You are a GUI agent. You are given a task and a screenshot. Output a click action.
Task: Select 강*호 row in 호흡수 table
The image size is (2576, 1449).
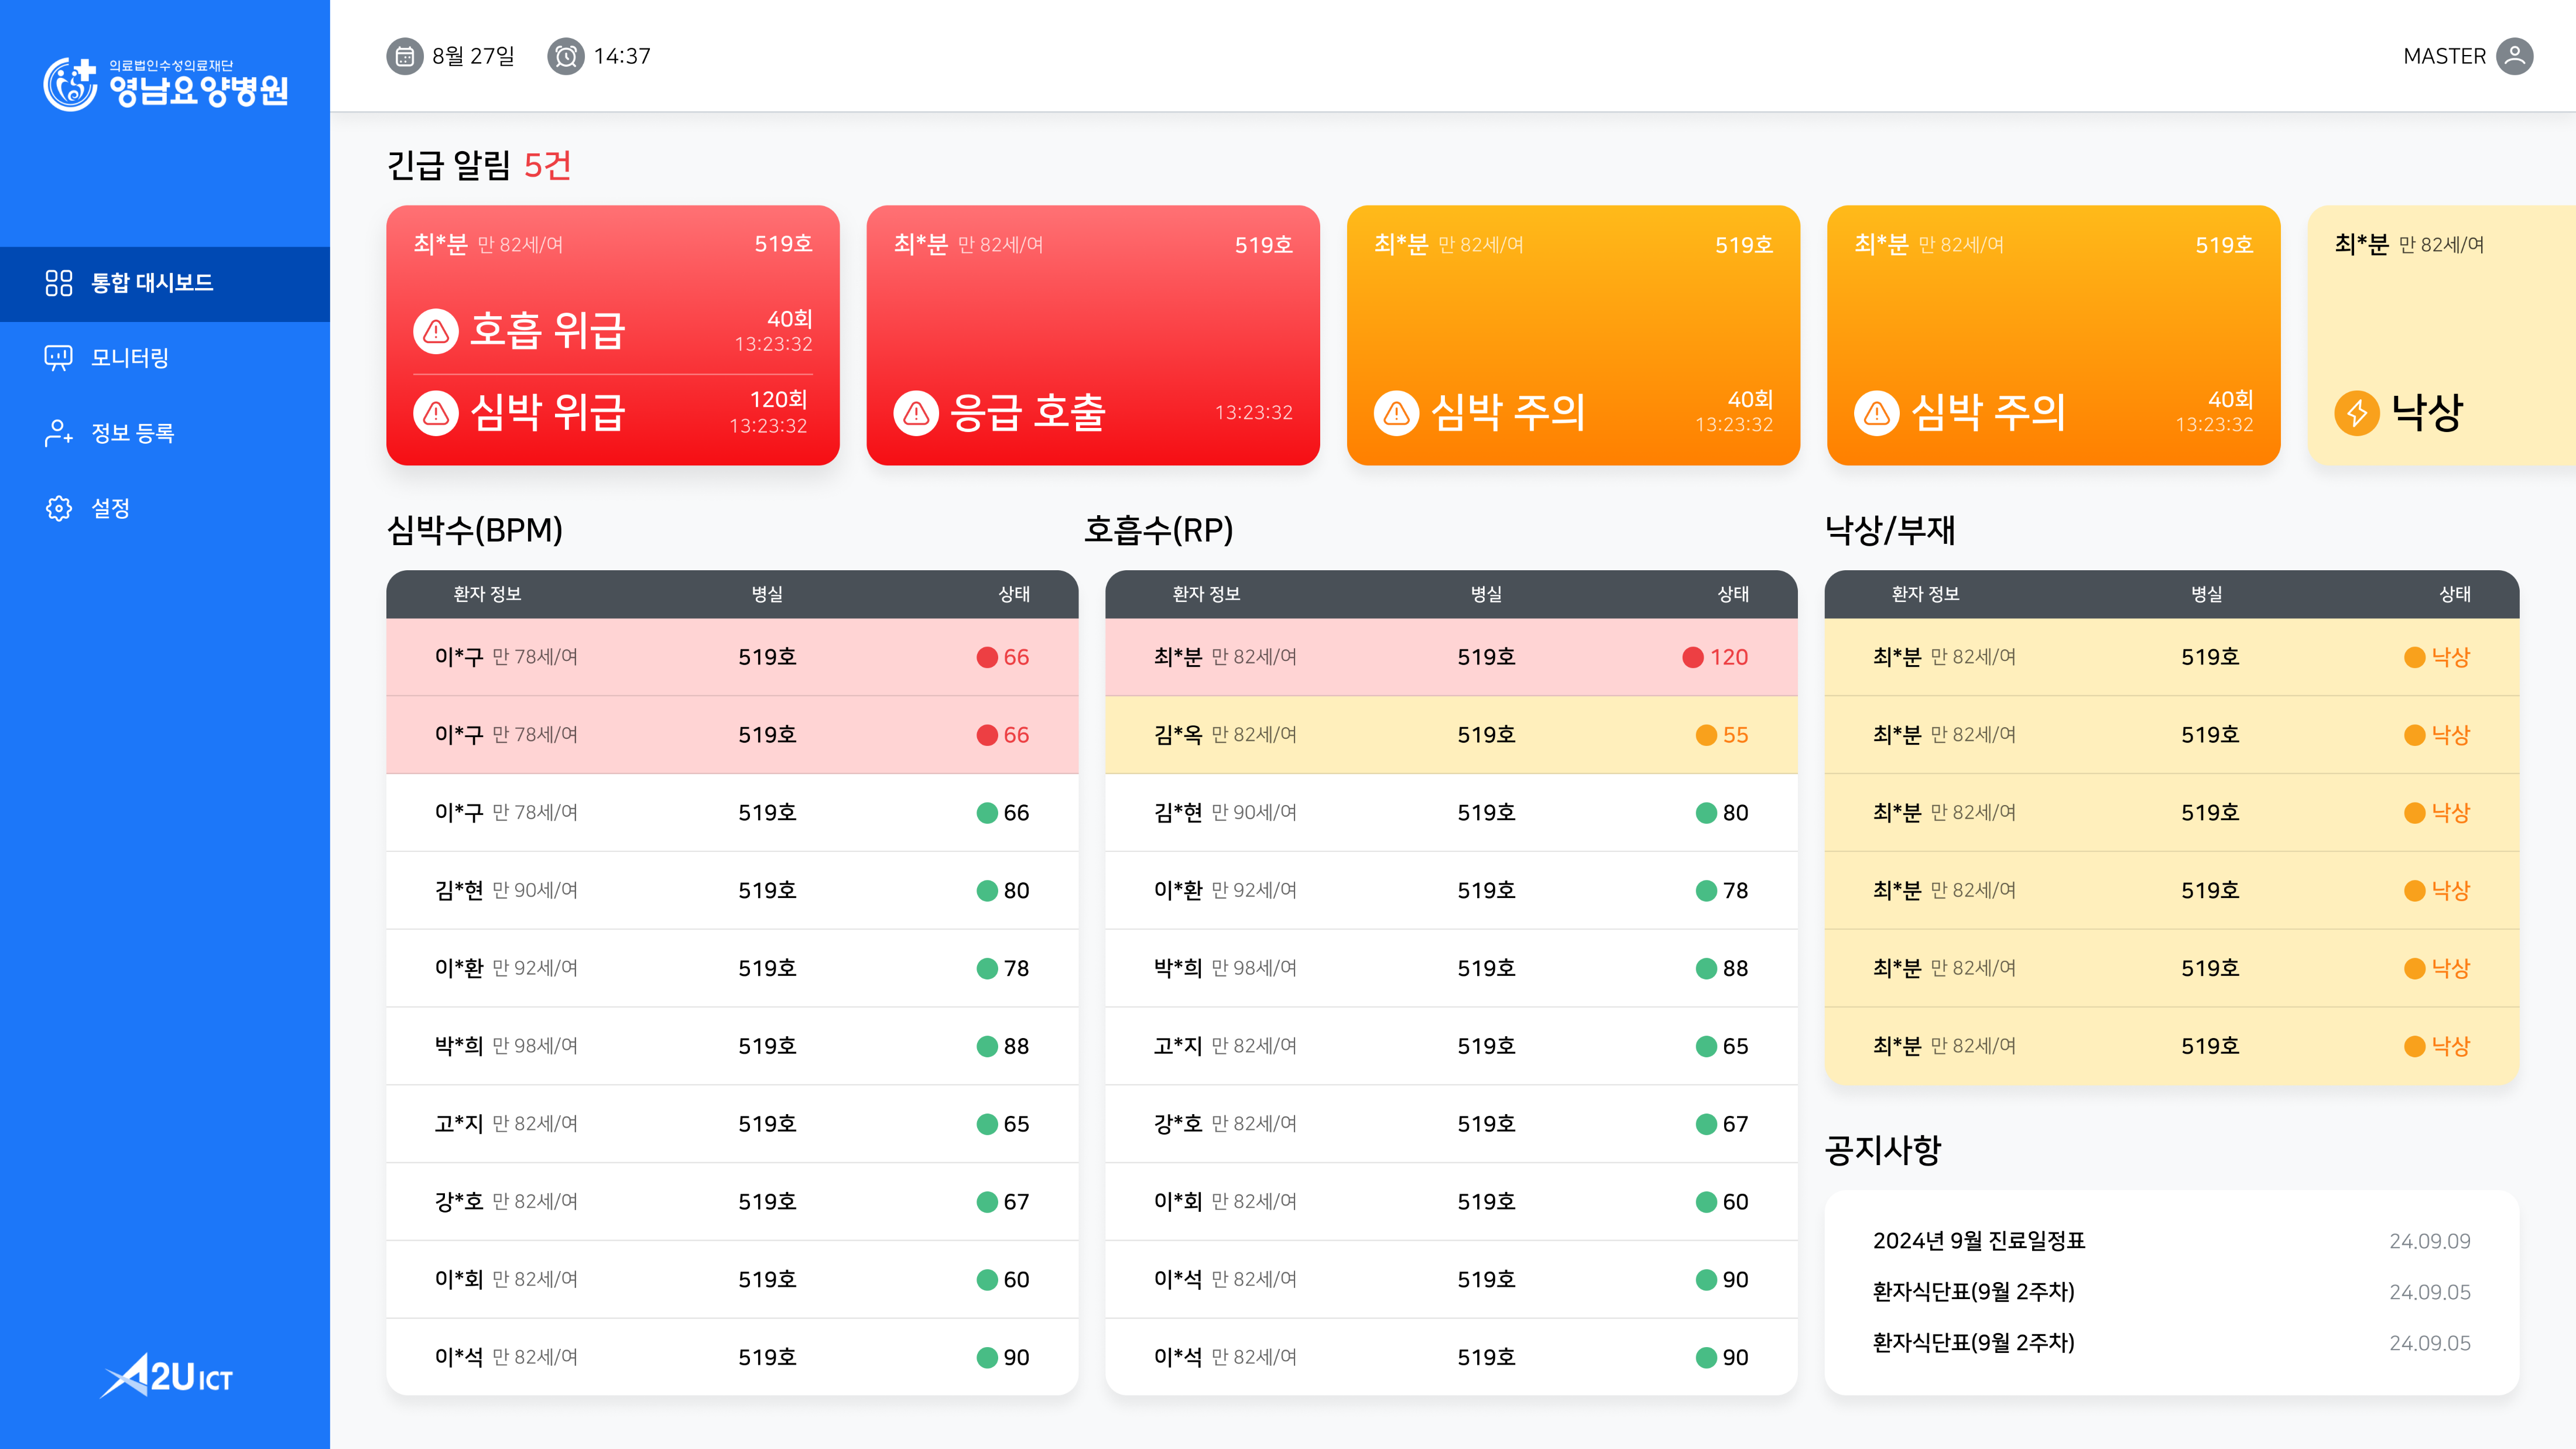click(1451, 1124)
